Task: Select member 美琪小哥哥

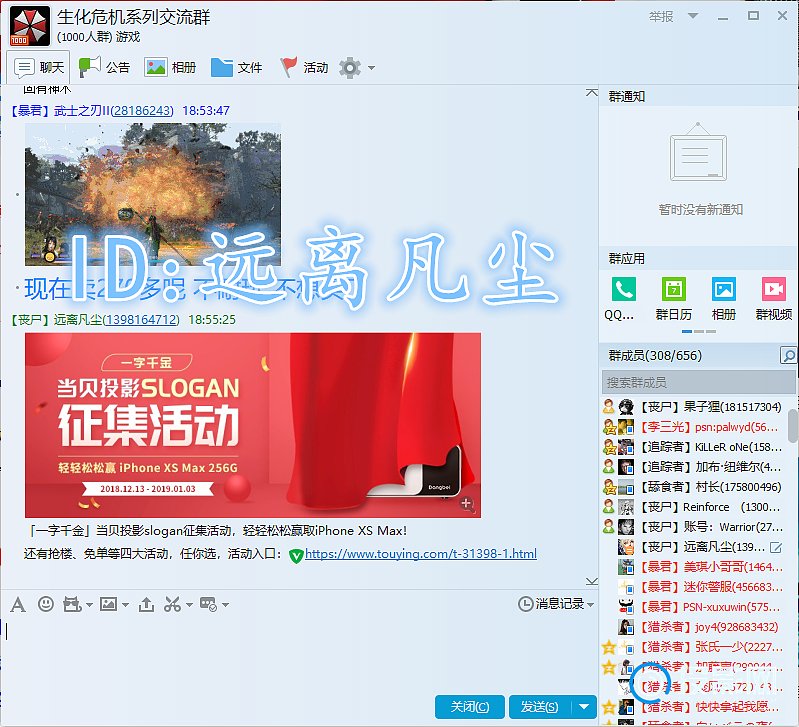Action: [693, 567]
